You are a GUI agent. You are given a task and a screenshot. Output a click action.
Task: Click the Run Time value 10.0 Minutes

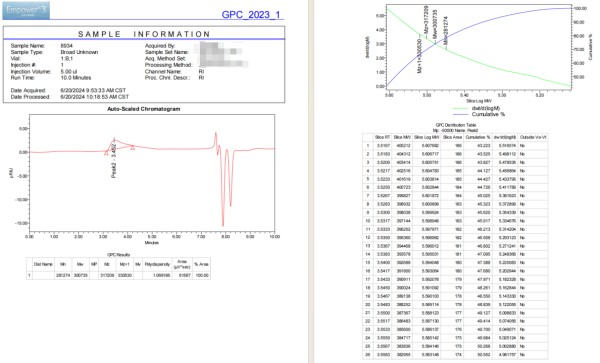click(x=76, y=78)
